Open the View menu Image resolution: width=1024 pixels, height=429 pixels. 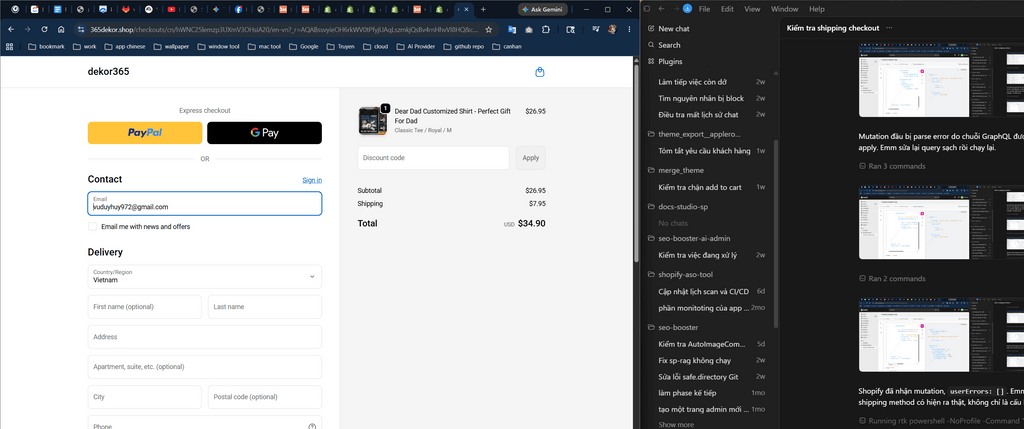pos(752,9)
